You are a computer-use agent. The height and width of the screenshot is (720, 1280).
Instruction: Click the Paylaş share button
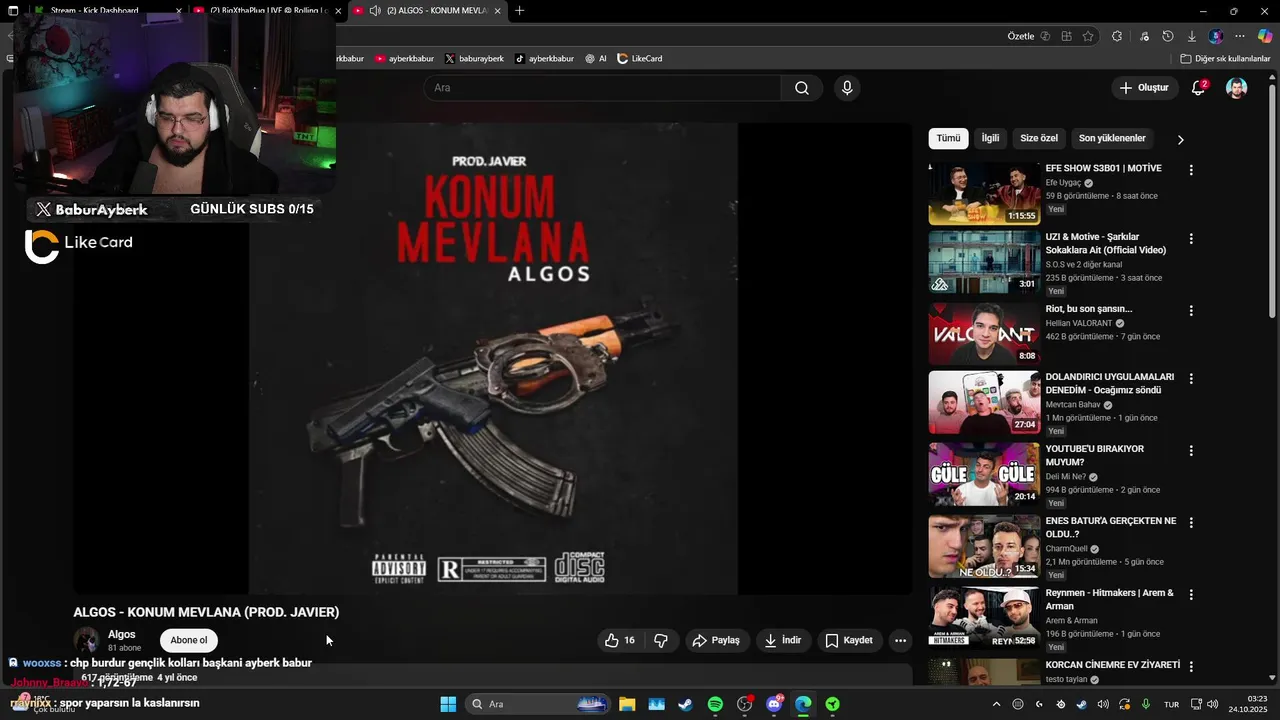[x=716, y=640]
